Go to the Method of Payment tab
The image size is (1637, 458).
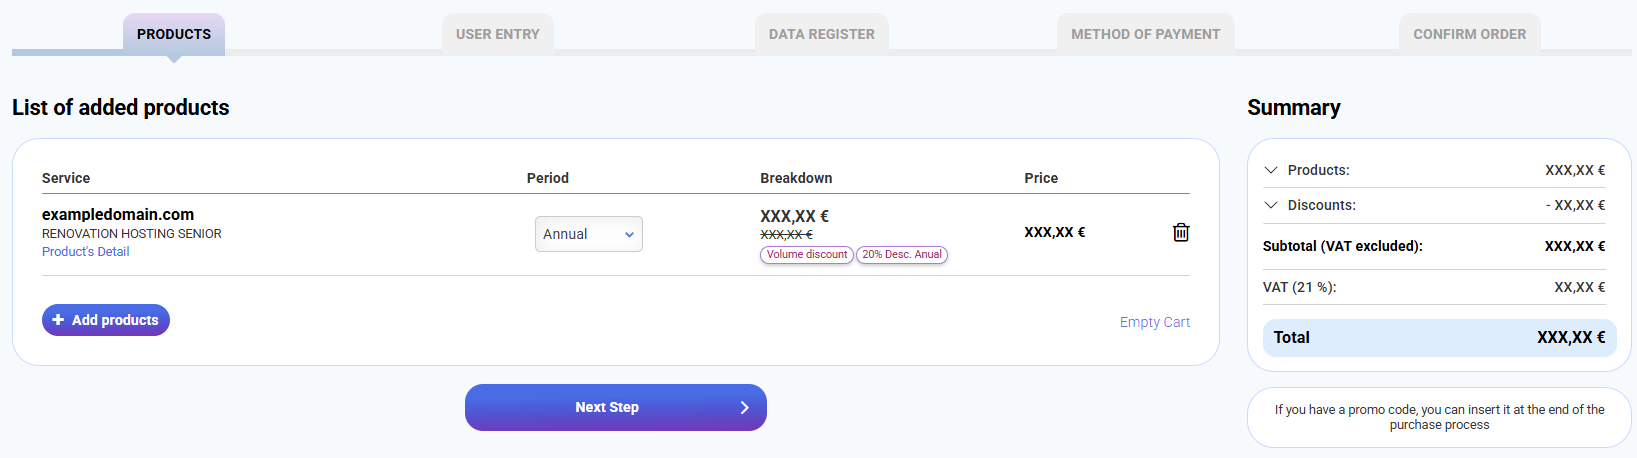[x=1145, y=34]
